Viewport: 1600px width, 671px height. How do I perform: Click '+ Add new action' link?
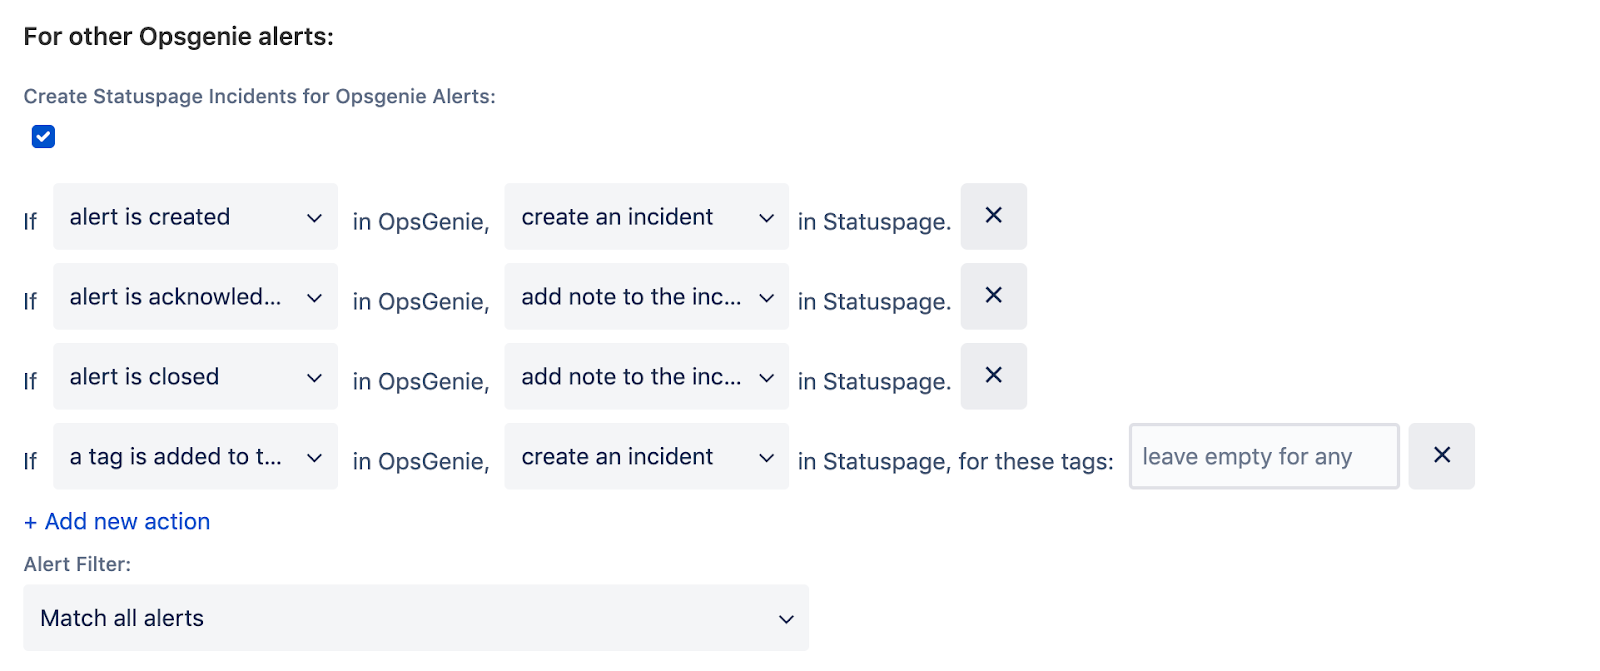[117, 522]
